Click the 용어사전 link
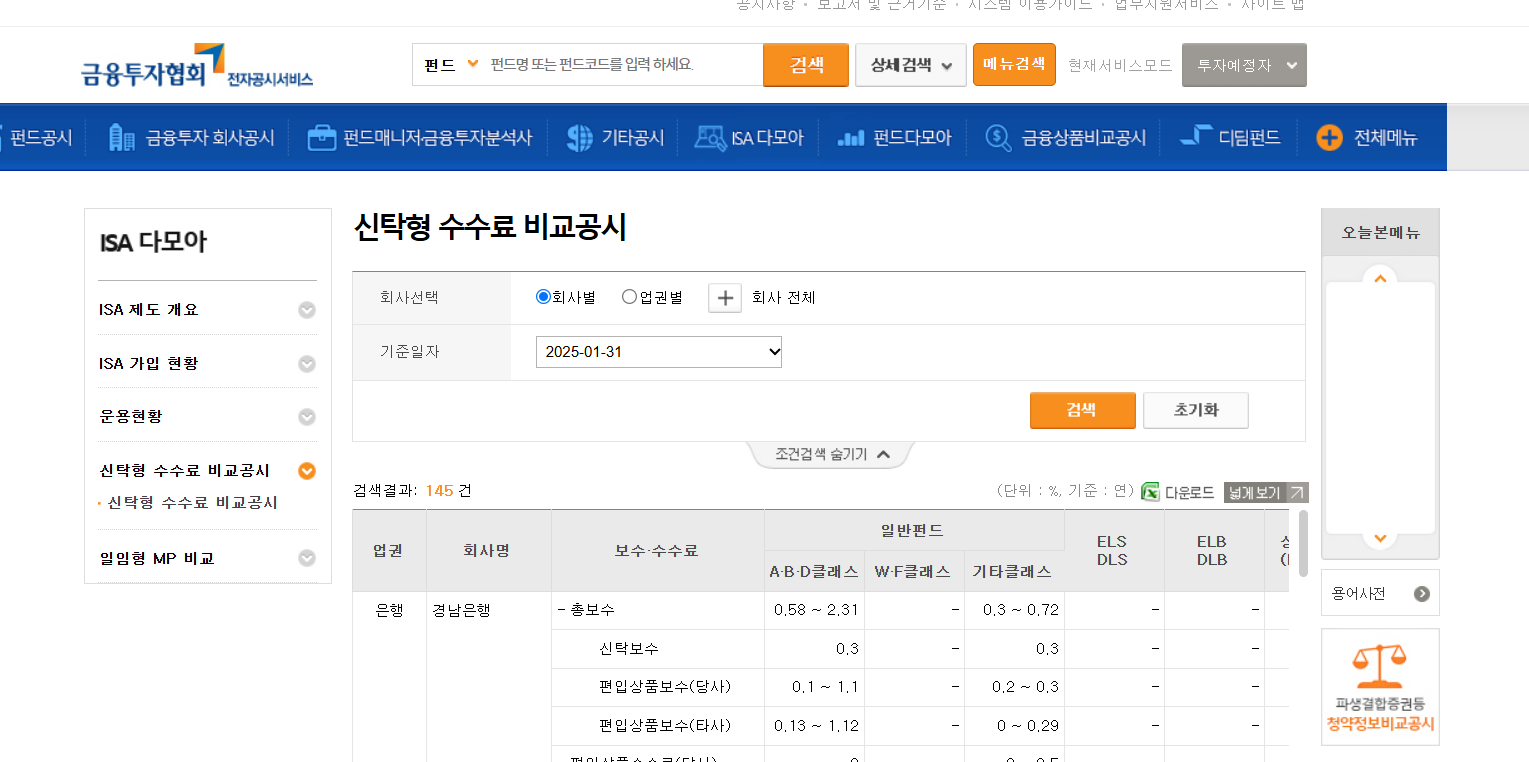 [1358, 594]
